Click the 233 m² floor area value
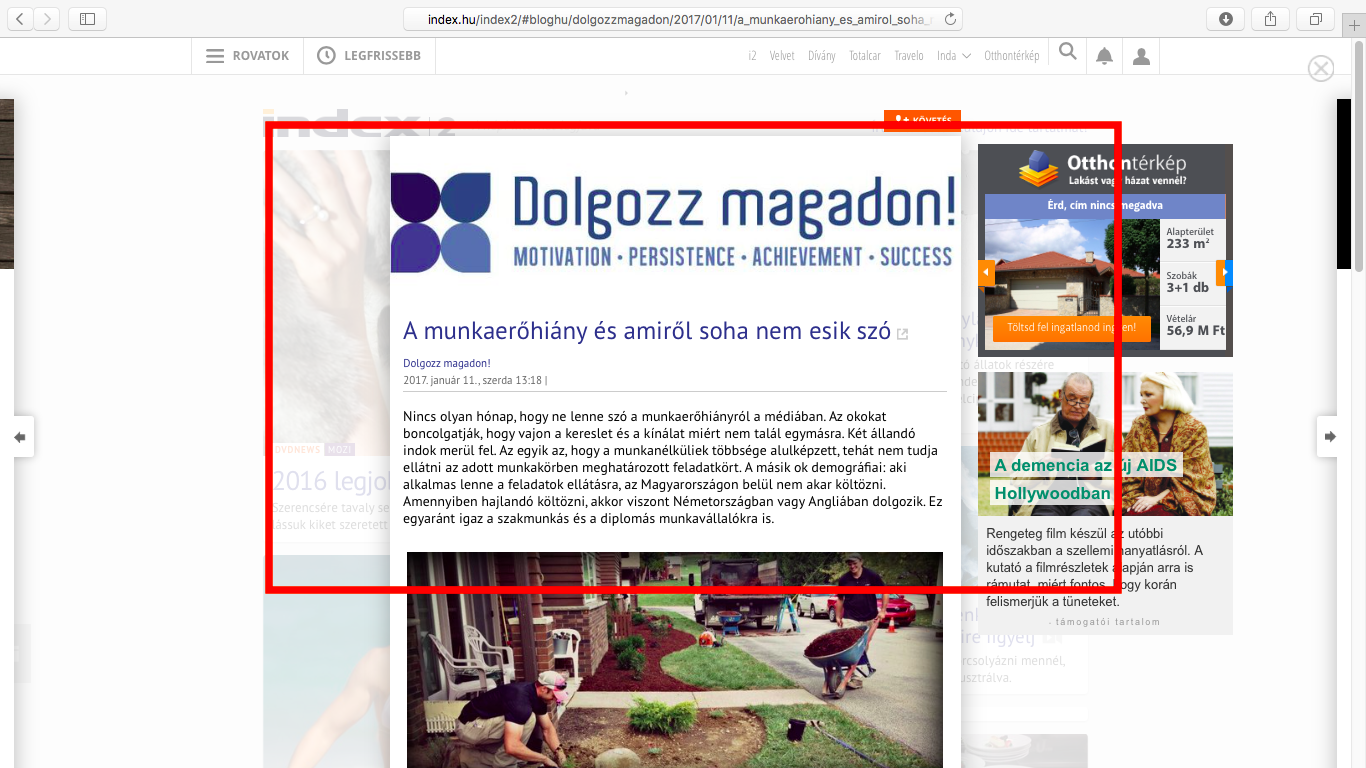Viewport: 1366px width, 768px height. pos(1188,243)
